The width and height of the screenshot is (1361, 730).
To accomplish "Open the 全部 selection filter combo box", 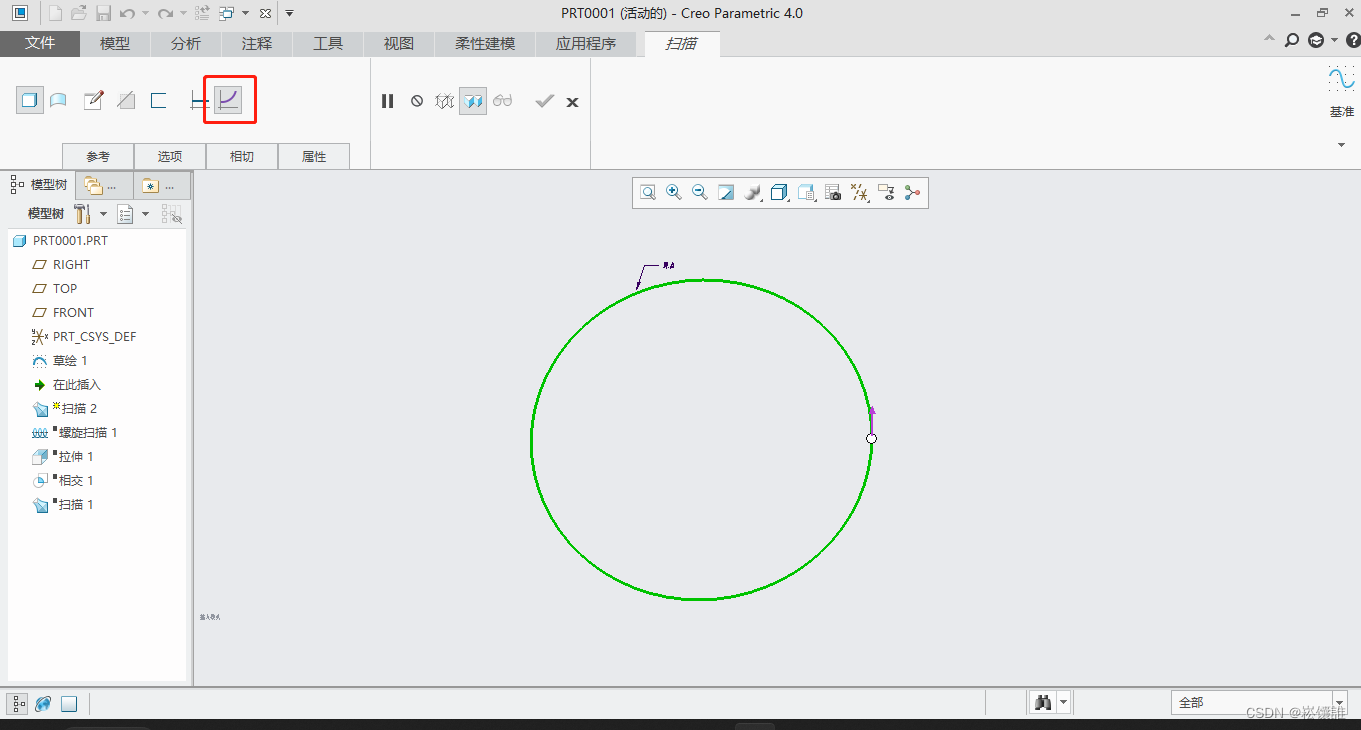I will click(1258, 703).
